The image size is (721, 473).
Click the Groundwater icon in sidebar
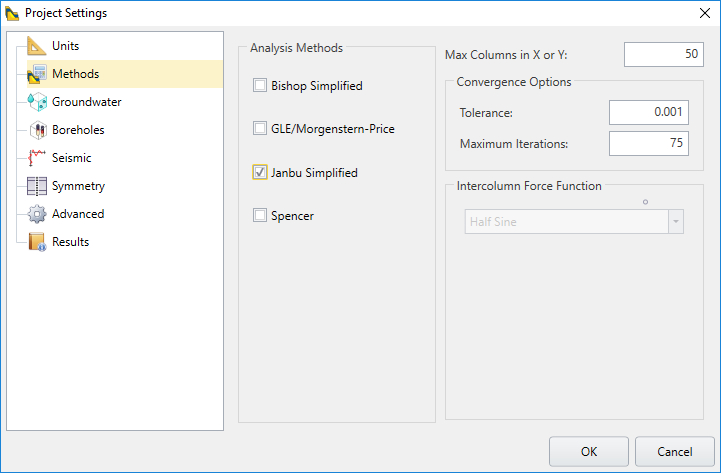[x=37, y=102]
